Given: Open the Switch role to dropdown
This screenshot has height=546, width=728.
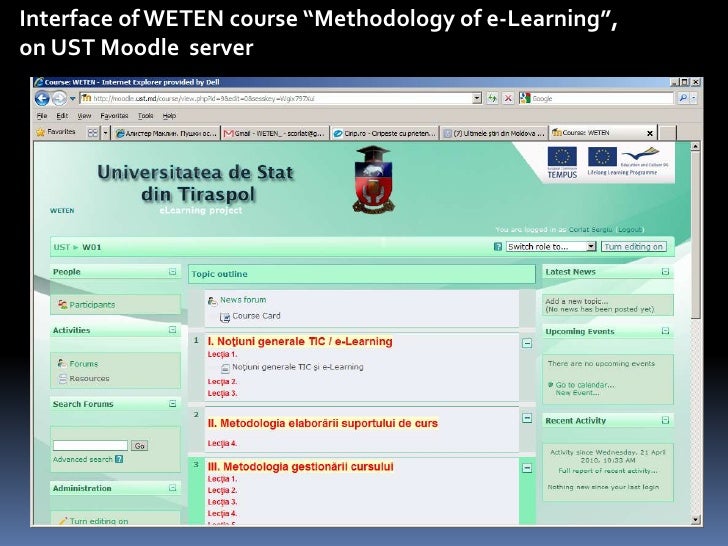Looking at the screenshot, I should click(x=551, y=247).
